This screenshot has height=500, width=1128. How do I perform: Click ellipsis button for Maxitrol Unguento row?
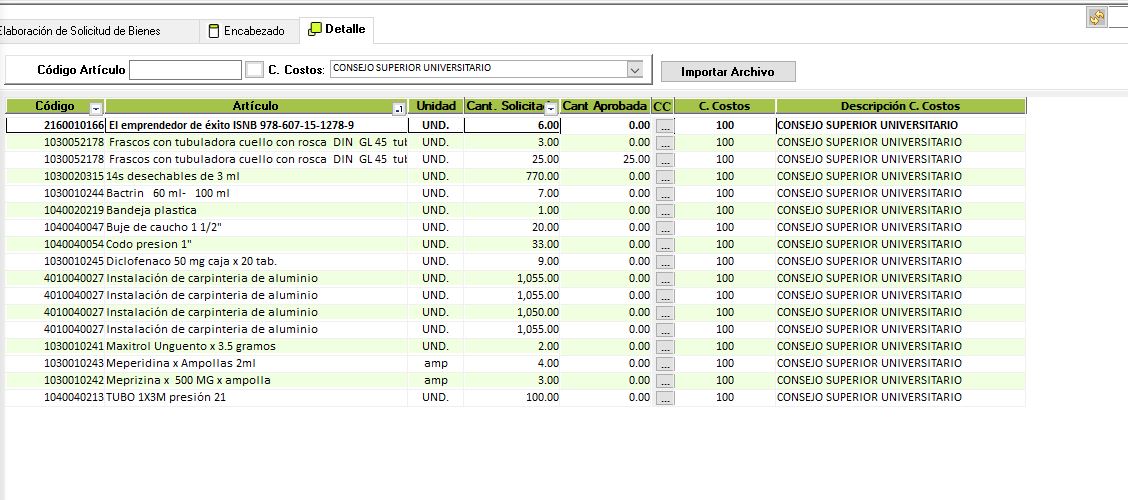coord(665,347)
